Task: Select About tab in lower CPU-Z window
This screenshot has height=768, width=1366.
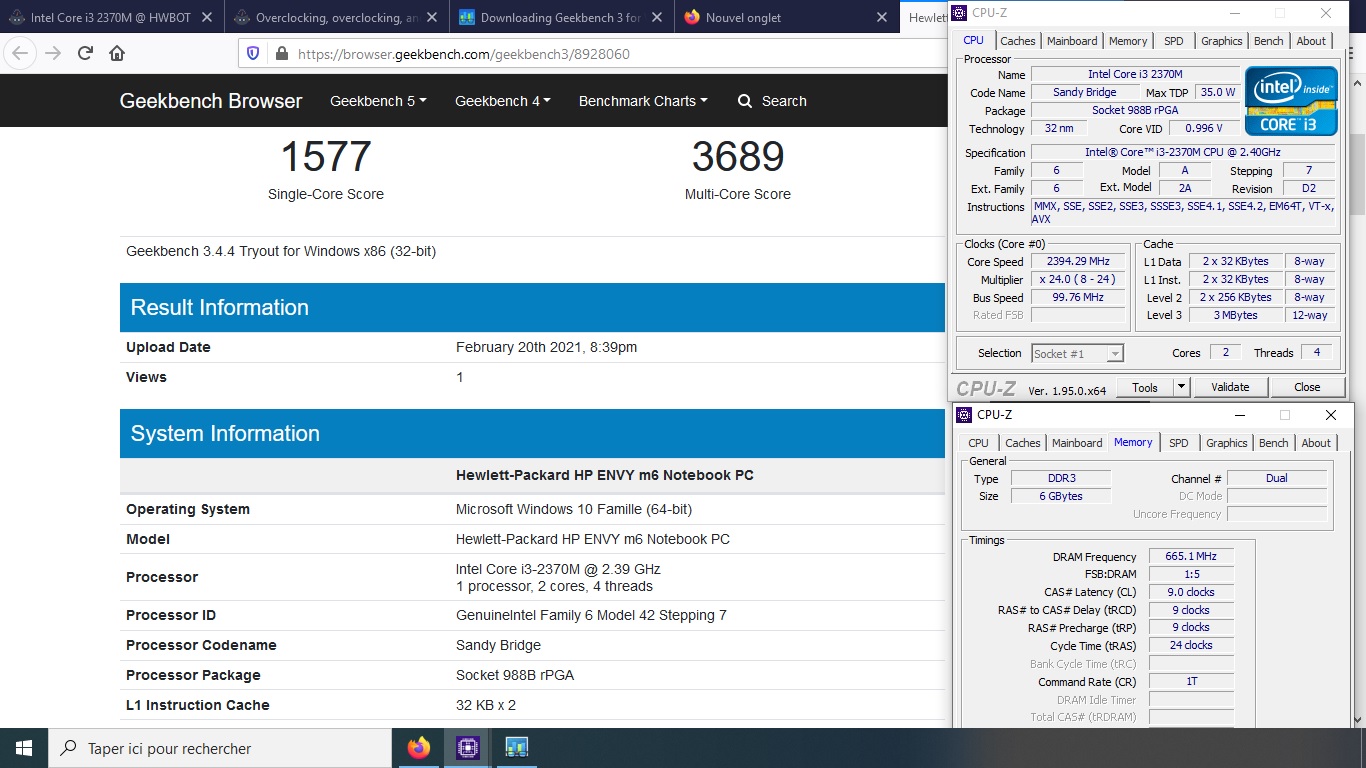Action: (1316, 443)
